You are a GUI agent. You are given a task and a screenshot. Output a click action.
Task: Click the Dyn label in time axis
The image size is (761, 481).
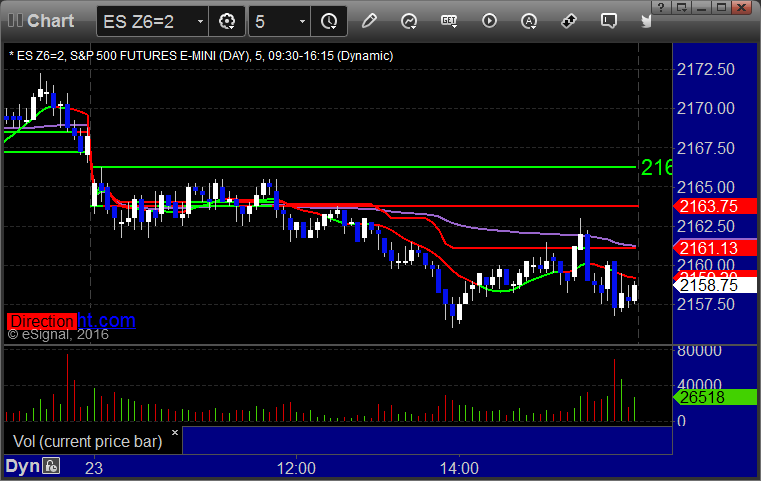(22, 466)
